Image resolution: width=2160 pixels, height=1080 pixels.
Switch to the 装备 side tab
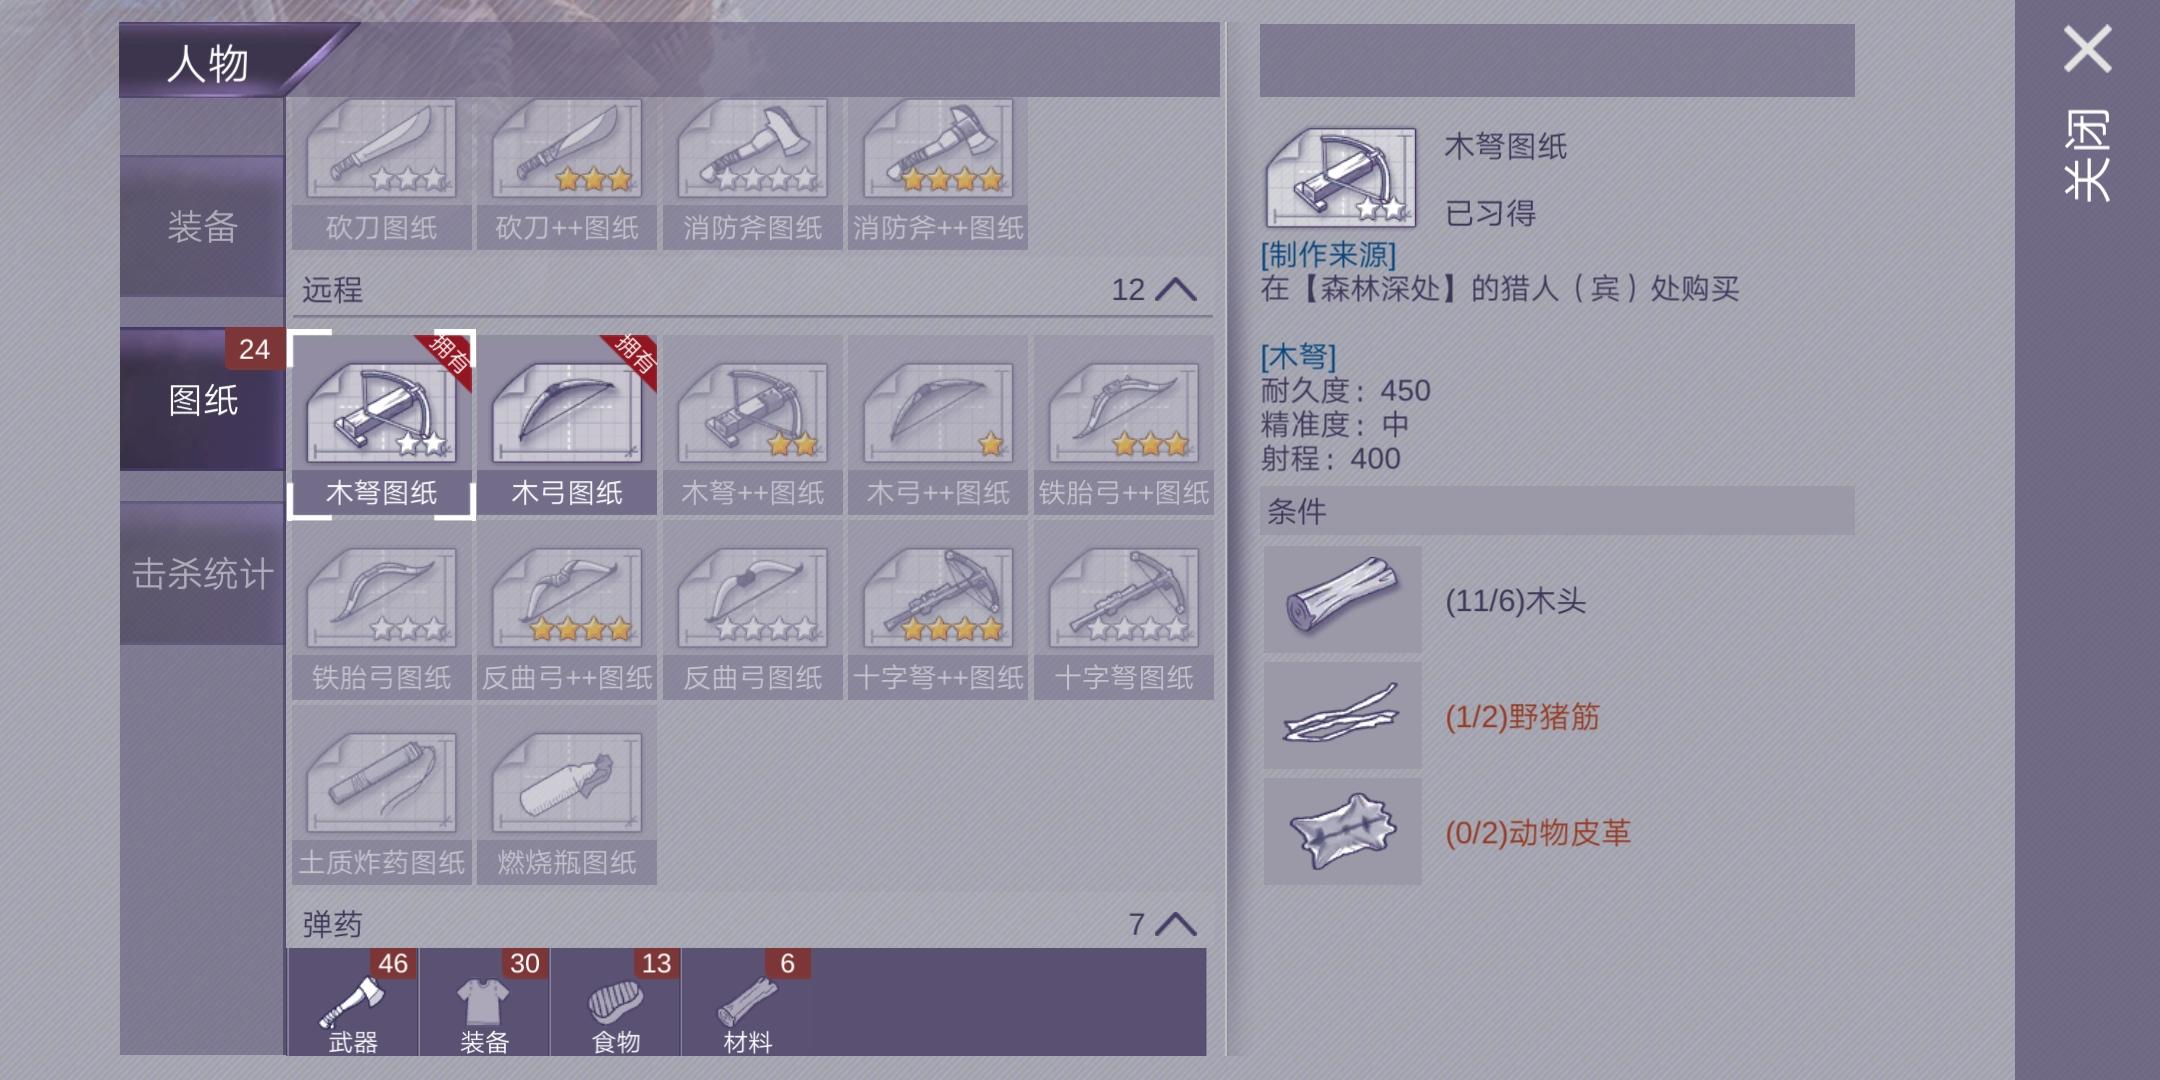coord(202,226)
